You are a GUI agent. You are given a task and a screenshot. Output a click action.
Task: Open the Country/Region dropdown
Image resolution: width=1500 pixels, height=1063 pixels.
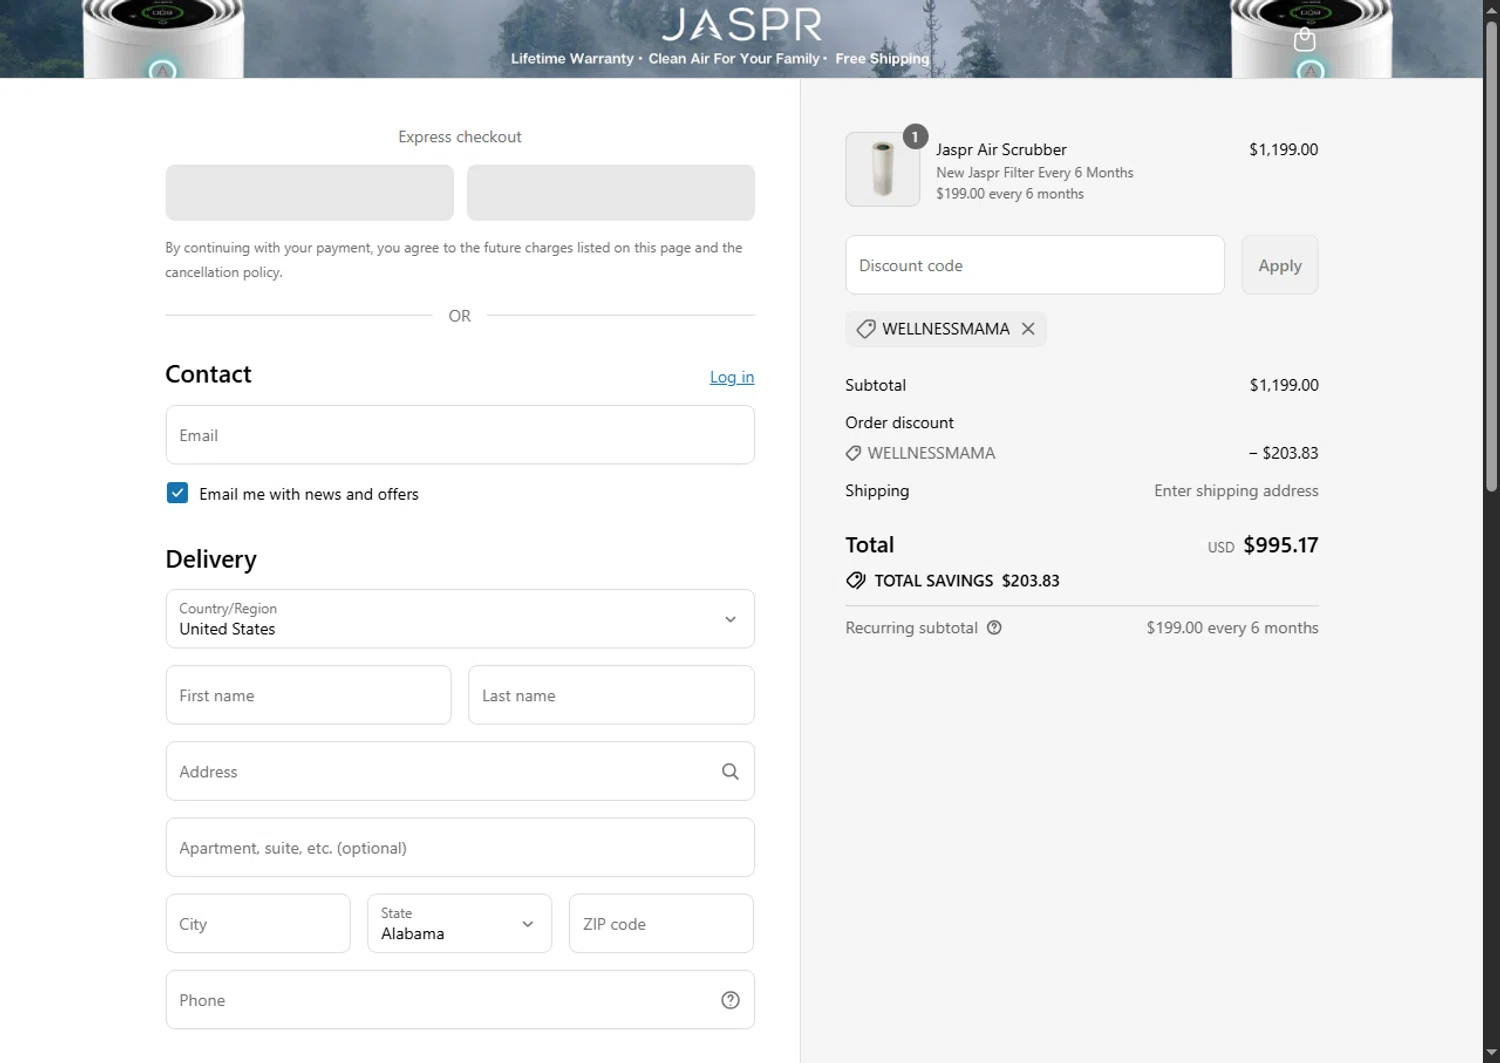pyautogui.click(x=460, y=619)
